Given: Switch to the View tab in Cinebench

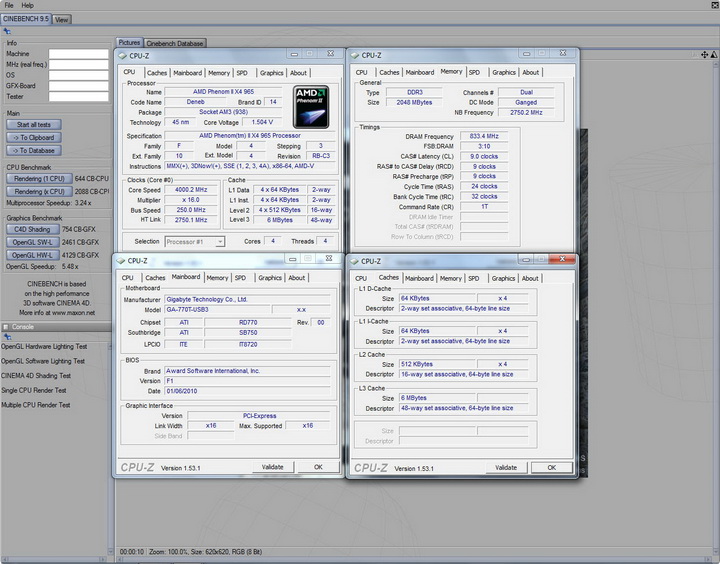Looking at the screenshot, I should (x=62, y=20).
